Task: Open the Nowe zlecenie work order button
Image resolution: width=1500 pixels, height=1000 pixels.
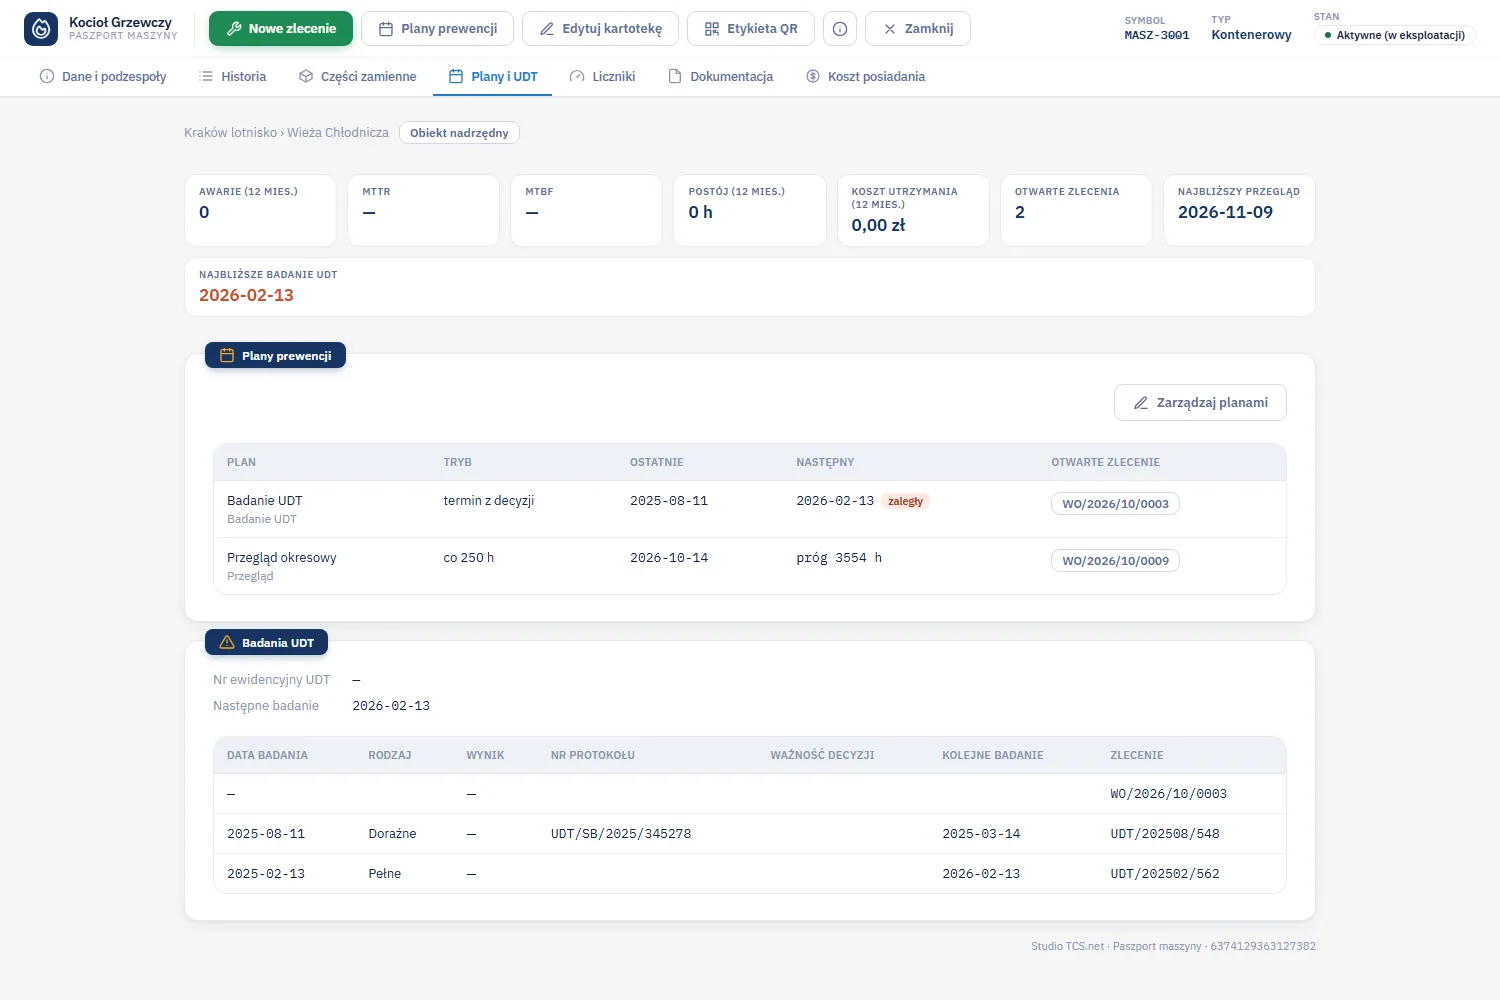Action: pos(281,29)
